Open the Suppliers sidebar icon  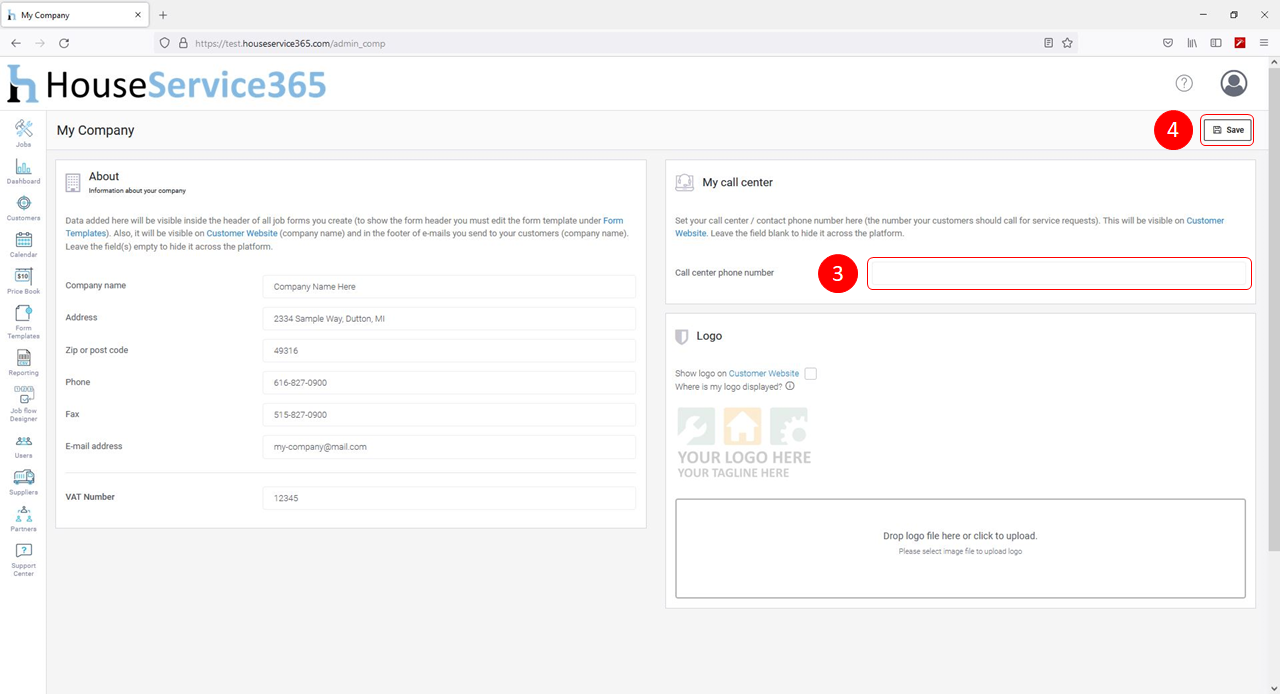click(x=23, y=482)
